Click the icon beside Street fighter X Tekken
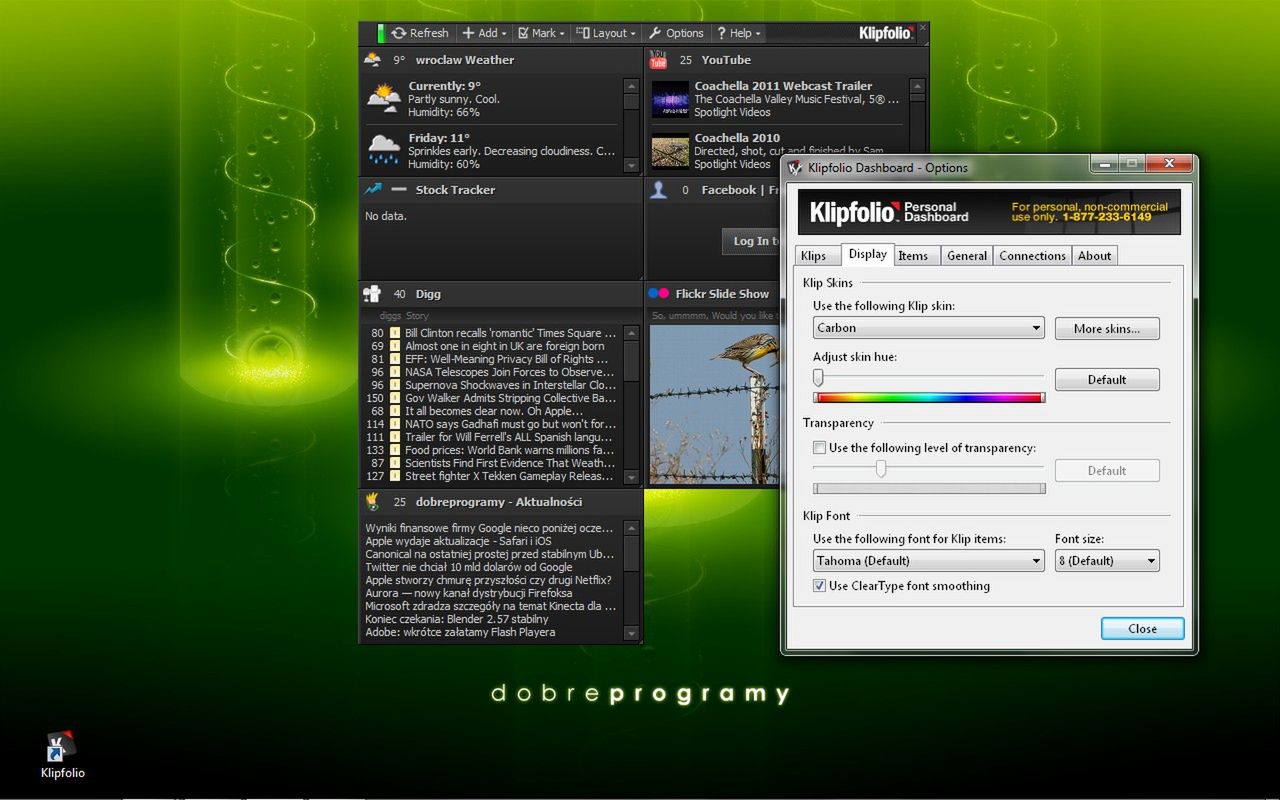The height and width of the screenshot is (800, 1280). tap(395, 476)
